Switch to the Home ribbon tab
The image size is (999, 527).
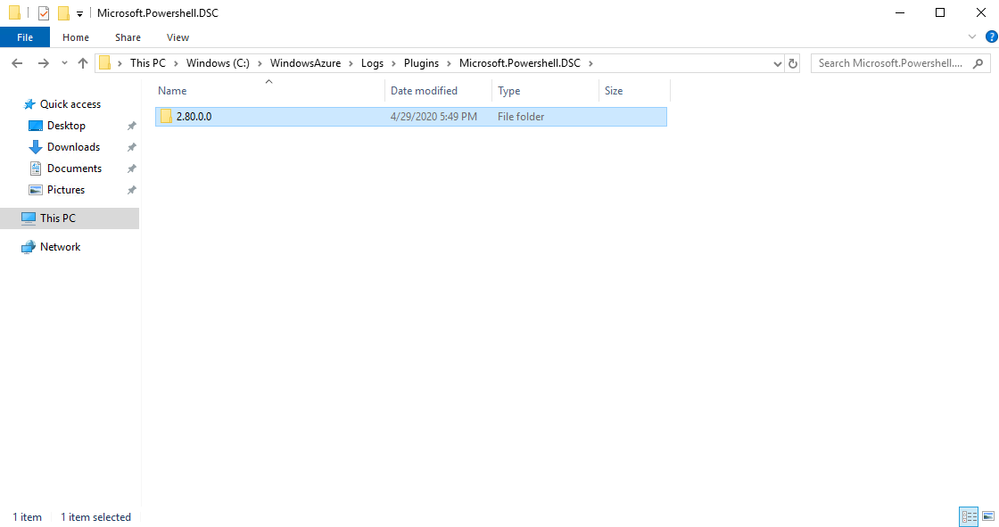point(76,38)
